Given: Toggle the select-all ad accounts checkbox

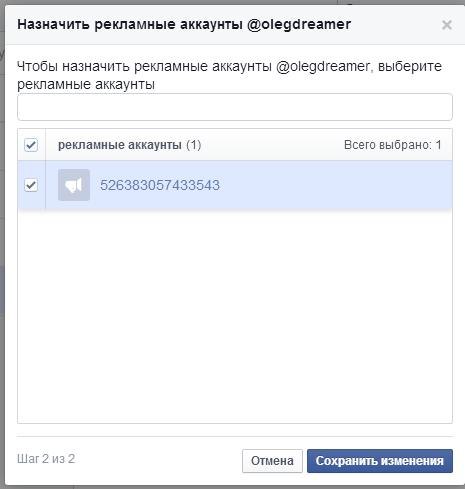Looking at the screenshot, I should coord(31,145).
